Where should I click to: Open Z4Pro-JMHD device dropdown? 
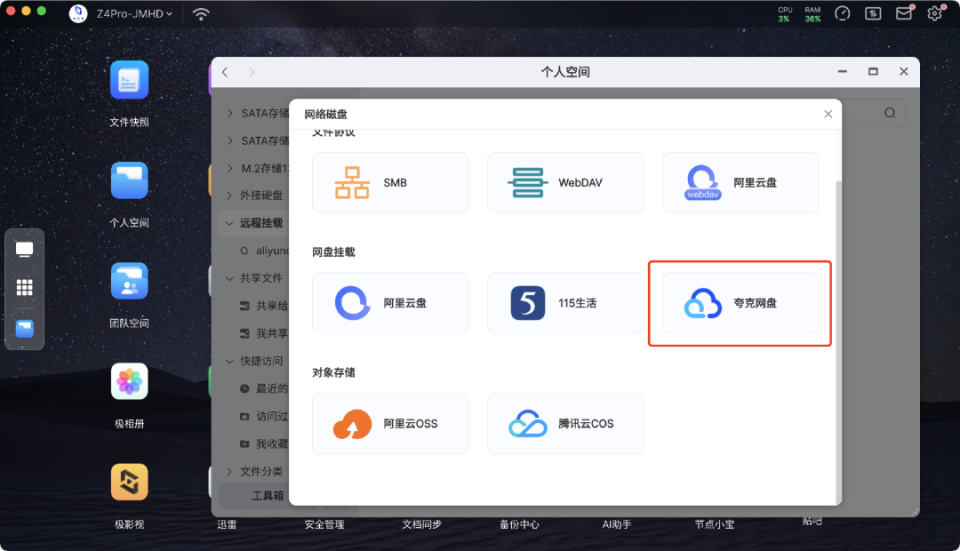coord(134,13)
